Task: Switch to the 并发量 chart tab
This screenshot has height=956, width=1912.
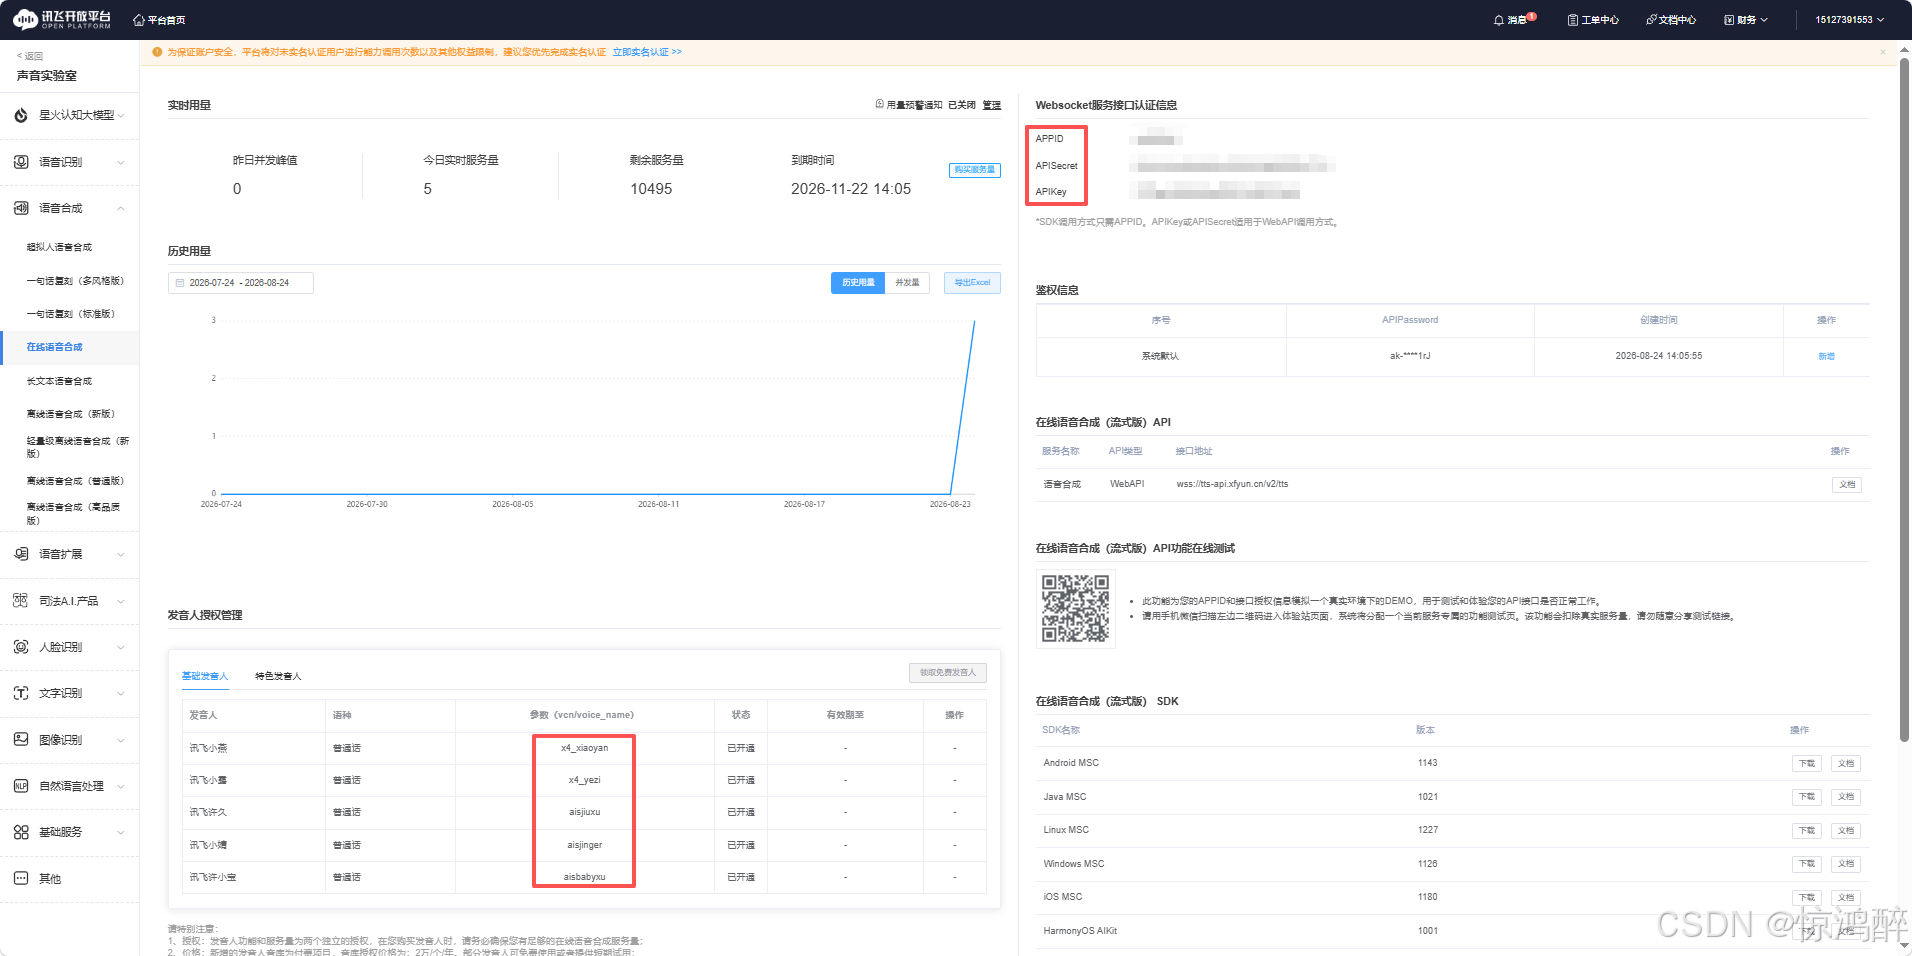Action: (908, 283)
